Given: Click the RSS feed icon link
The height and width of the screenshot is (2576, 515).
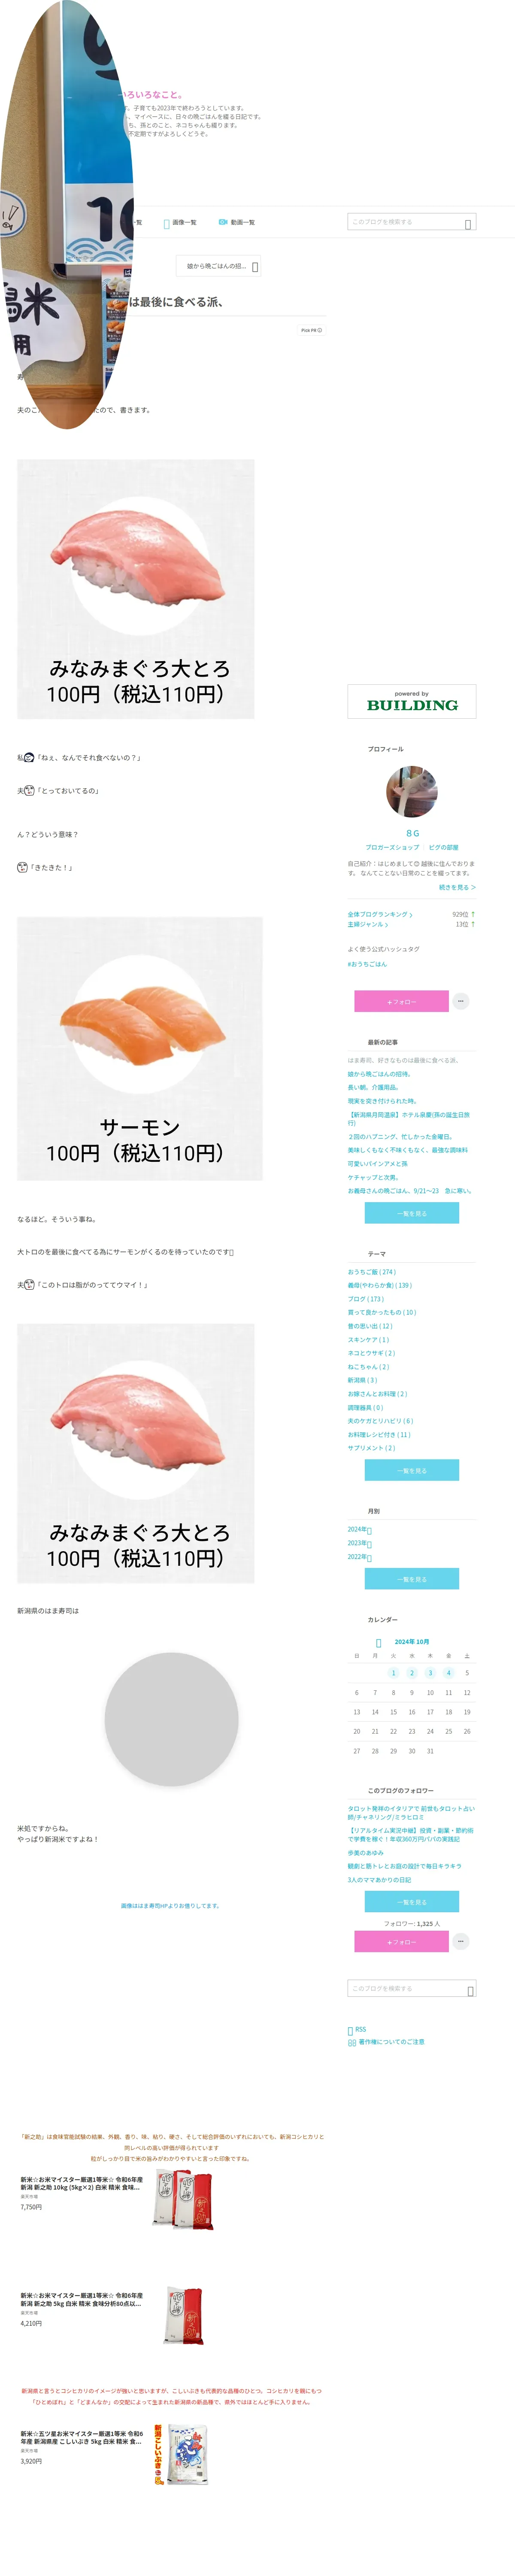Looking at the screenshot, I should [357, 2029].
